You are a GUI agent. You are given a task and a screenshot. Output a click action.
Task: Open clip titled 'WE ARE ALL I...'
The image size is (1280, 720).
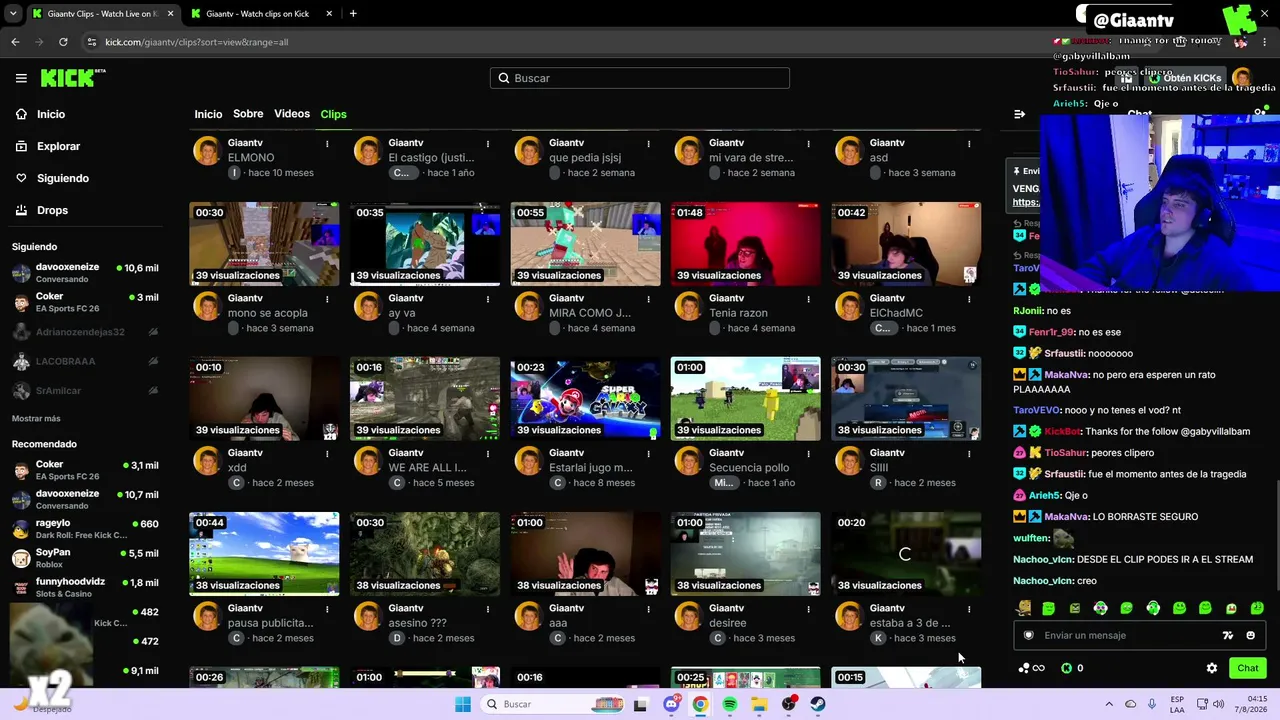427,468
